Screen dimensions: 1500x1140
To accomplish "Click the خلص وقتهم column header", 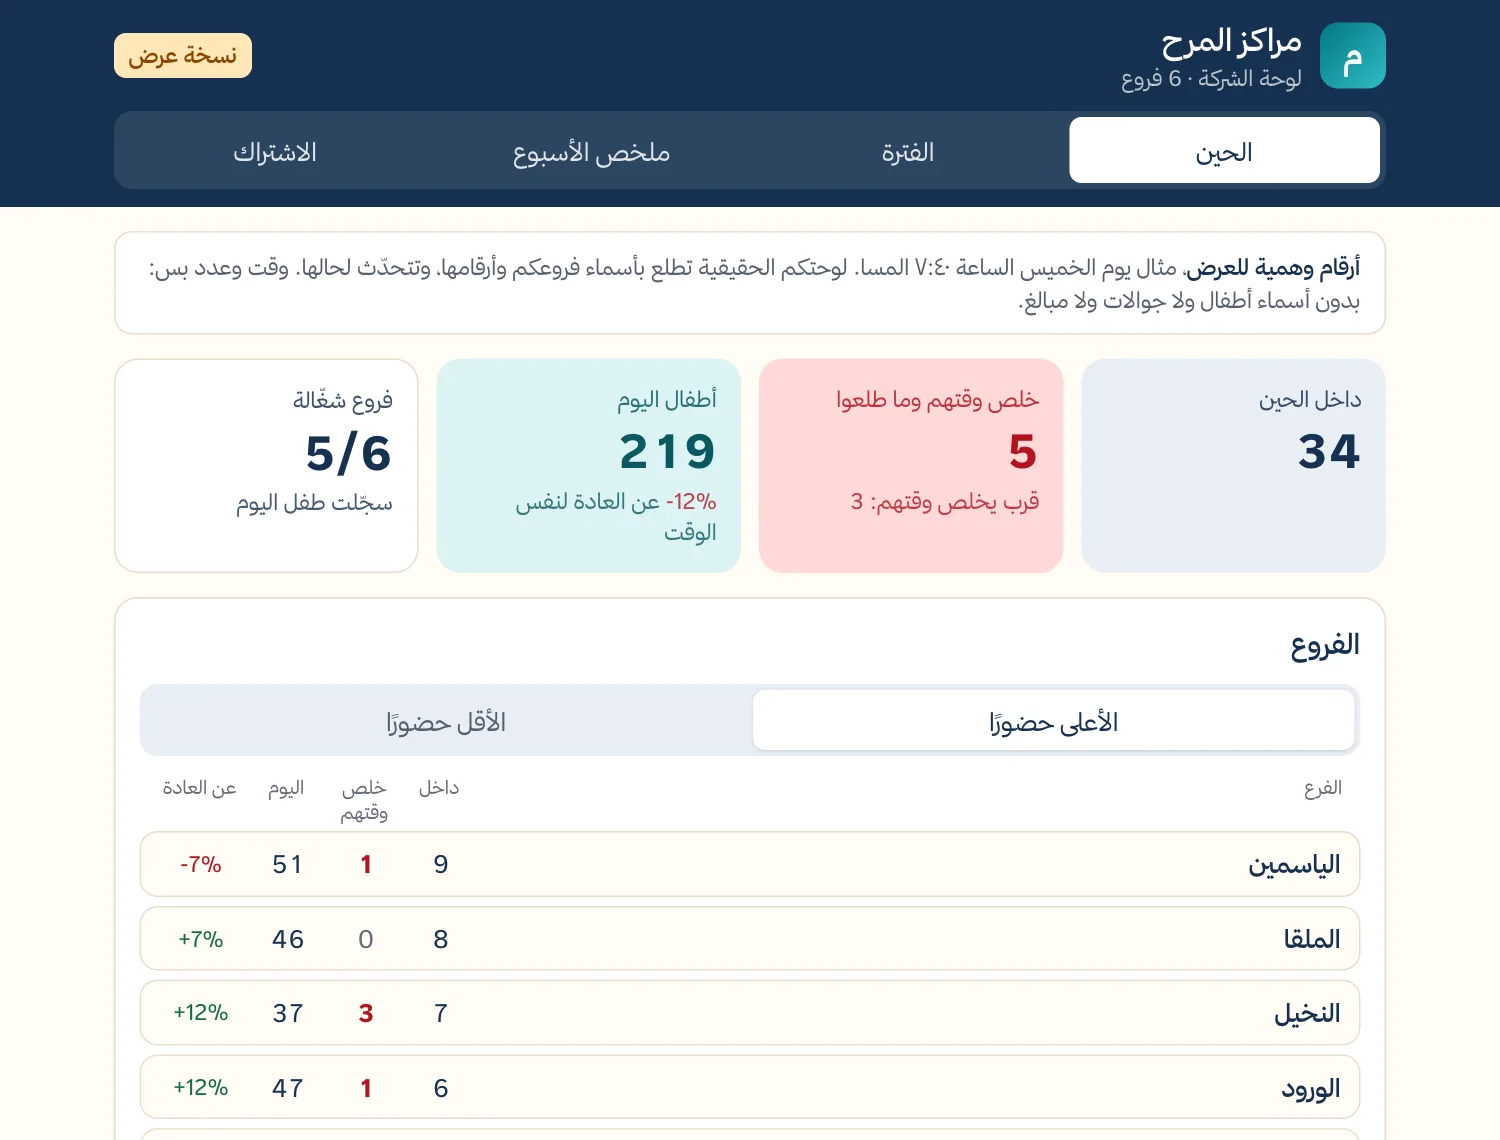I will [x=364, y=800].
